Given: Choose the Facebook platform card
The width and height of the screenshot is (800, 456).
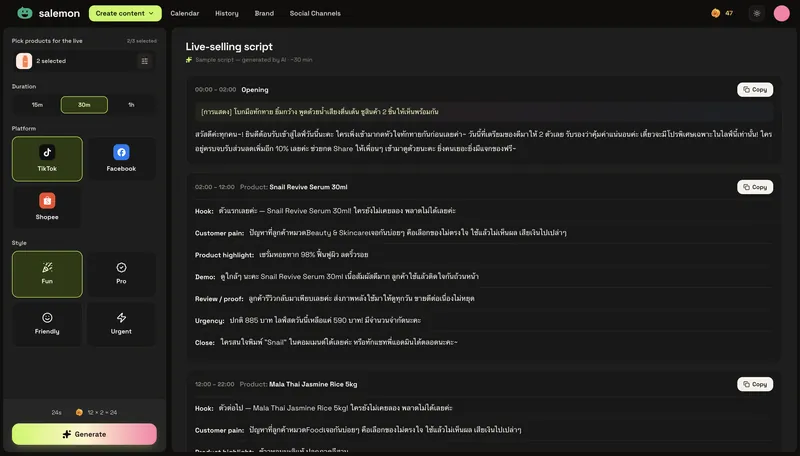Looking at the screenshot, I should [x=121, y=159].
